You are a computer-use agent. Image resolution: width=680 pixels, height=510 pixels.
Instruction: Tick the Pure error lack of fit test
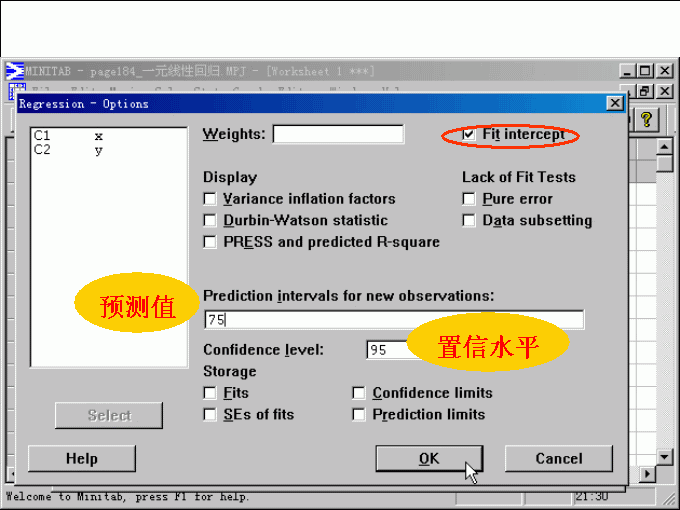click(469, 199)
